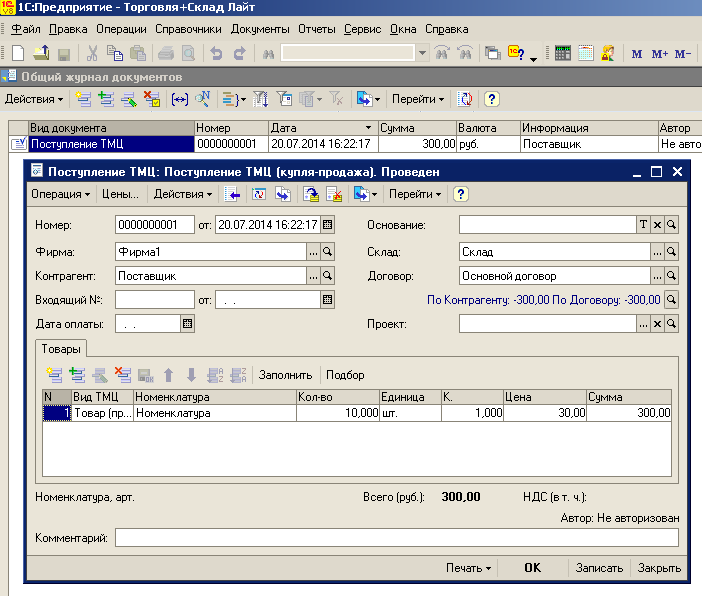Screen dimensions: 702x596
Task: Click the Заполнить button
Action: pos(286,375)
